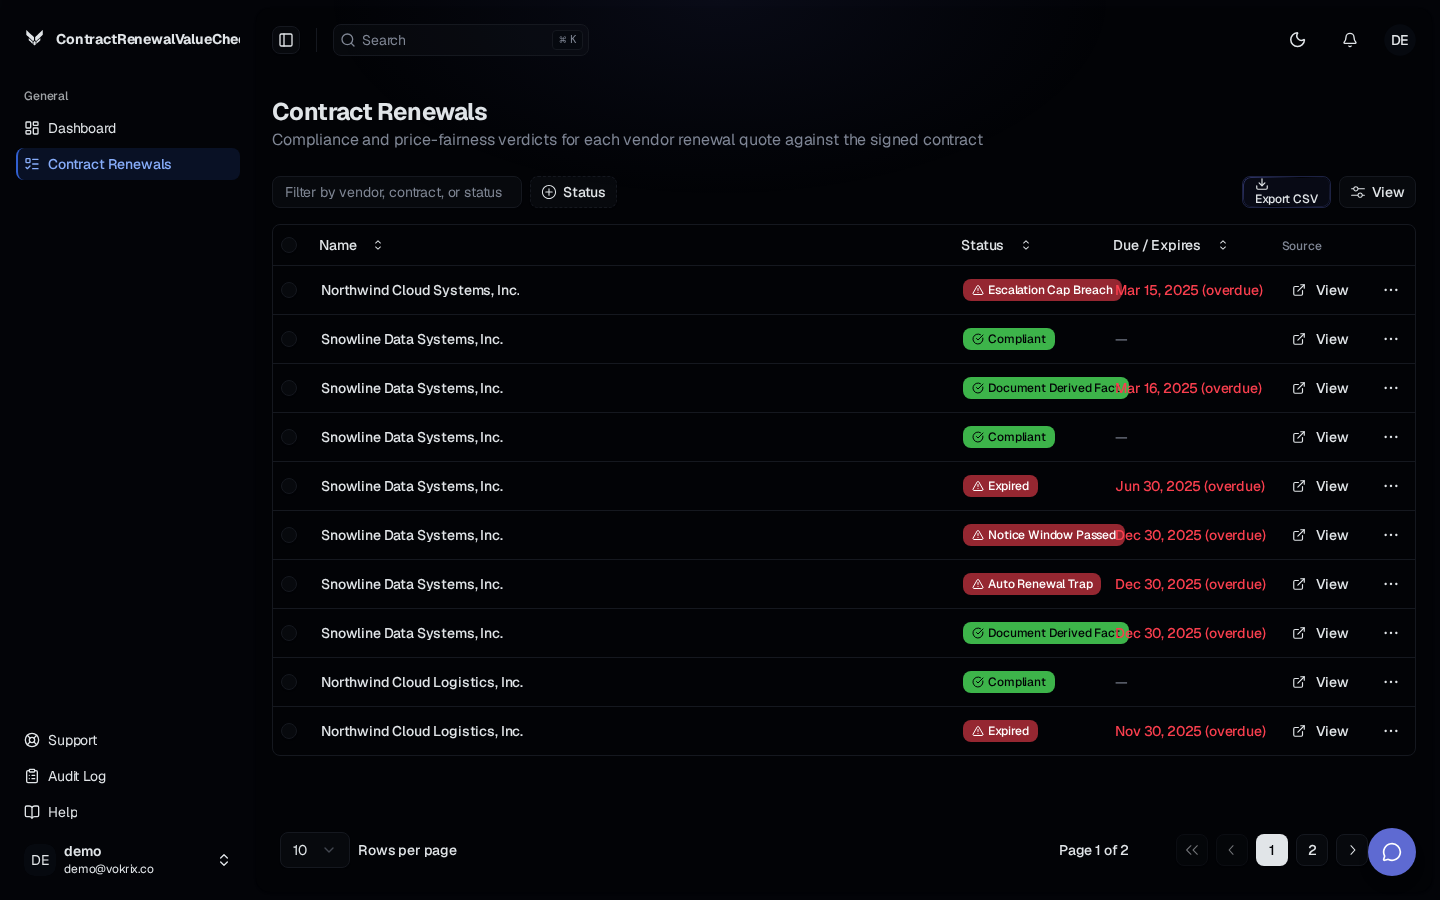Sort by the Status column header
This screenshot has width=1440, height=900.
(995, 245)
